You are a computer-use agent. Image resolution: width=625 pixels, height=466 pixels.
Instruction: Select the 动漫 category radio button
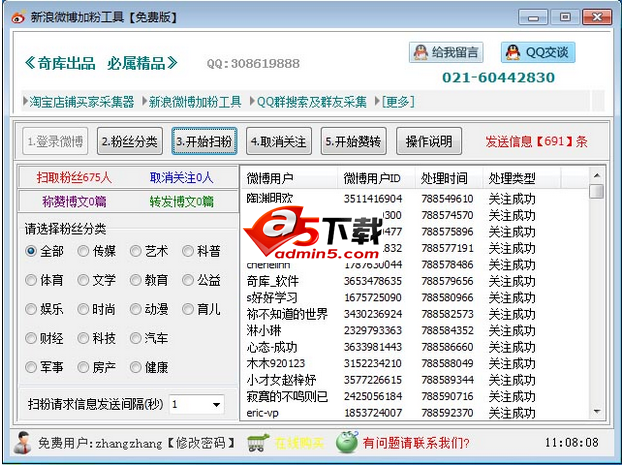point(136,309)
